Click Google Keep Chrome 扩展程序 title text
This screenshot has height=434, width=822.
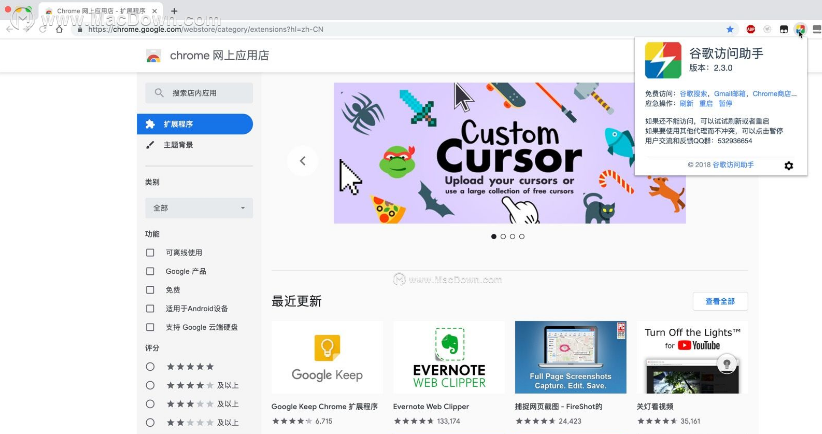[325, 407]
